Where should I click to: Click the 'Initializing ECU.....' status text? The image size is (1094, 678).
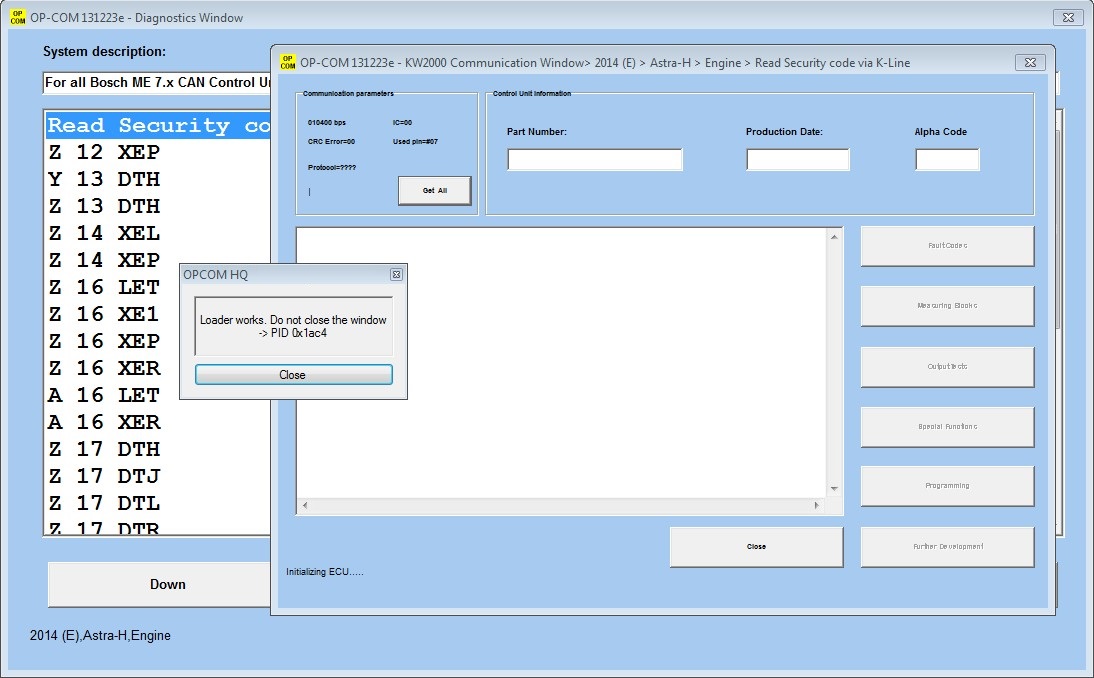324,572
